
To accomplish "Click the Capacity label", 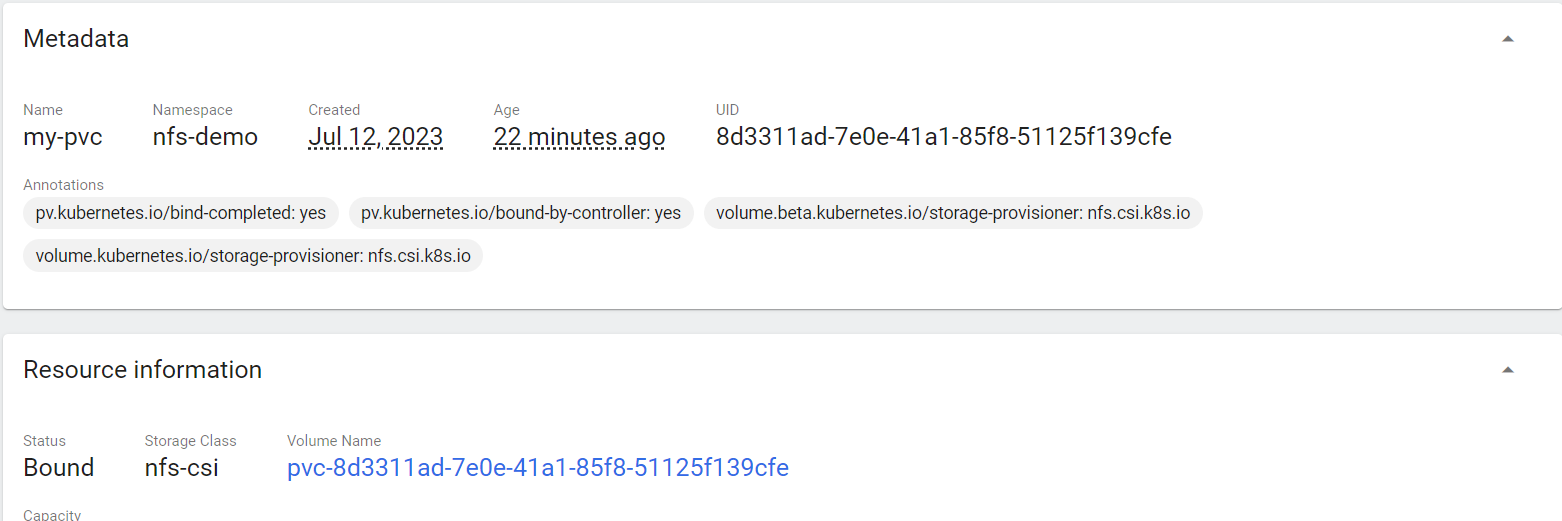I will click(x=52, y=515).
